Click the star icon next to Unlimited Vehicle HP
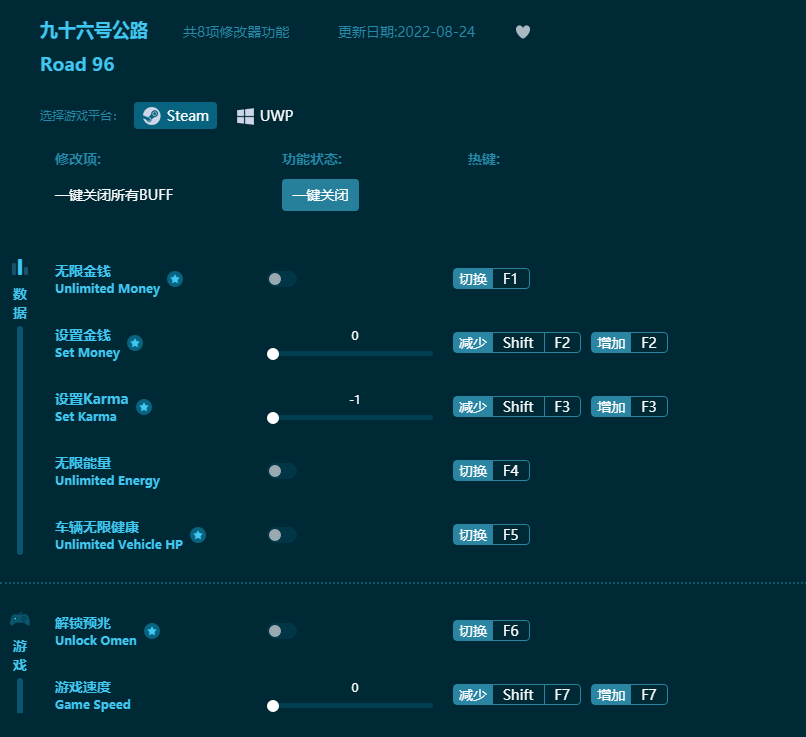 tap(198, 535)
